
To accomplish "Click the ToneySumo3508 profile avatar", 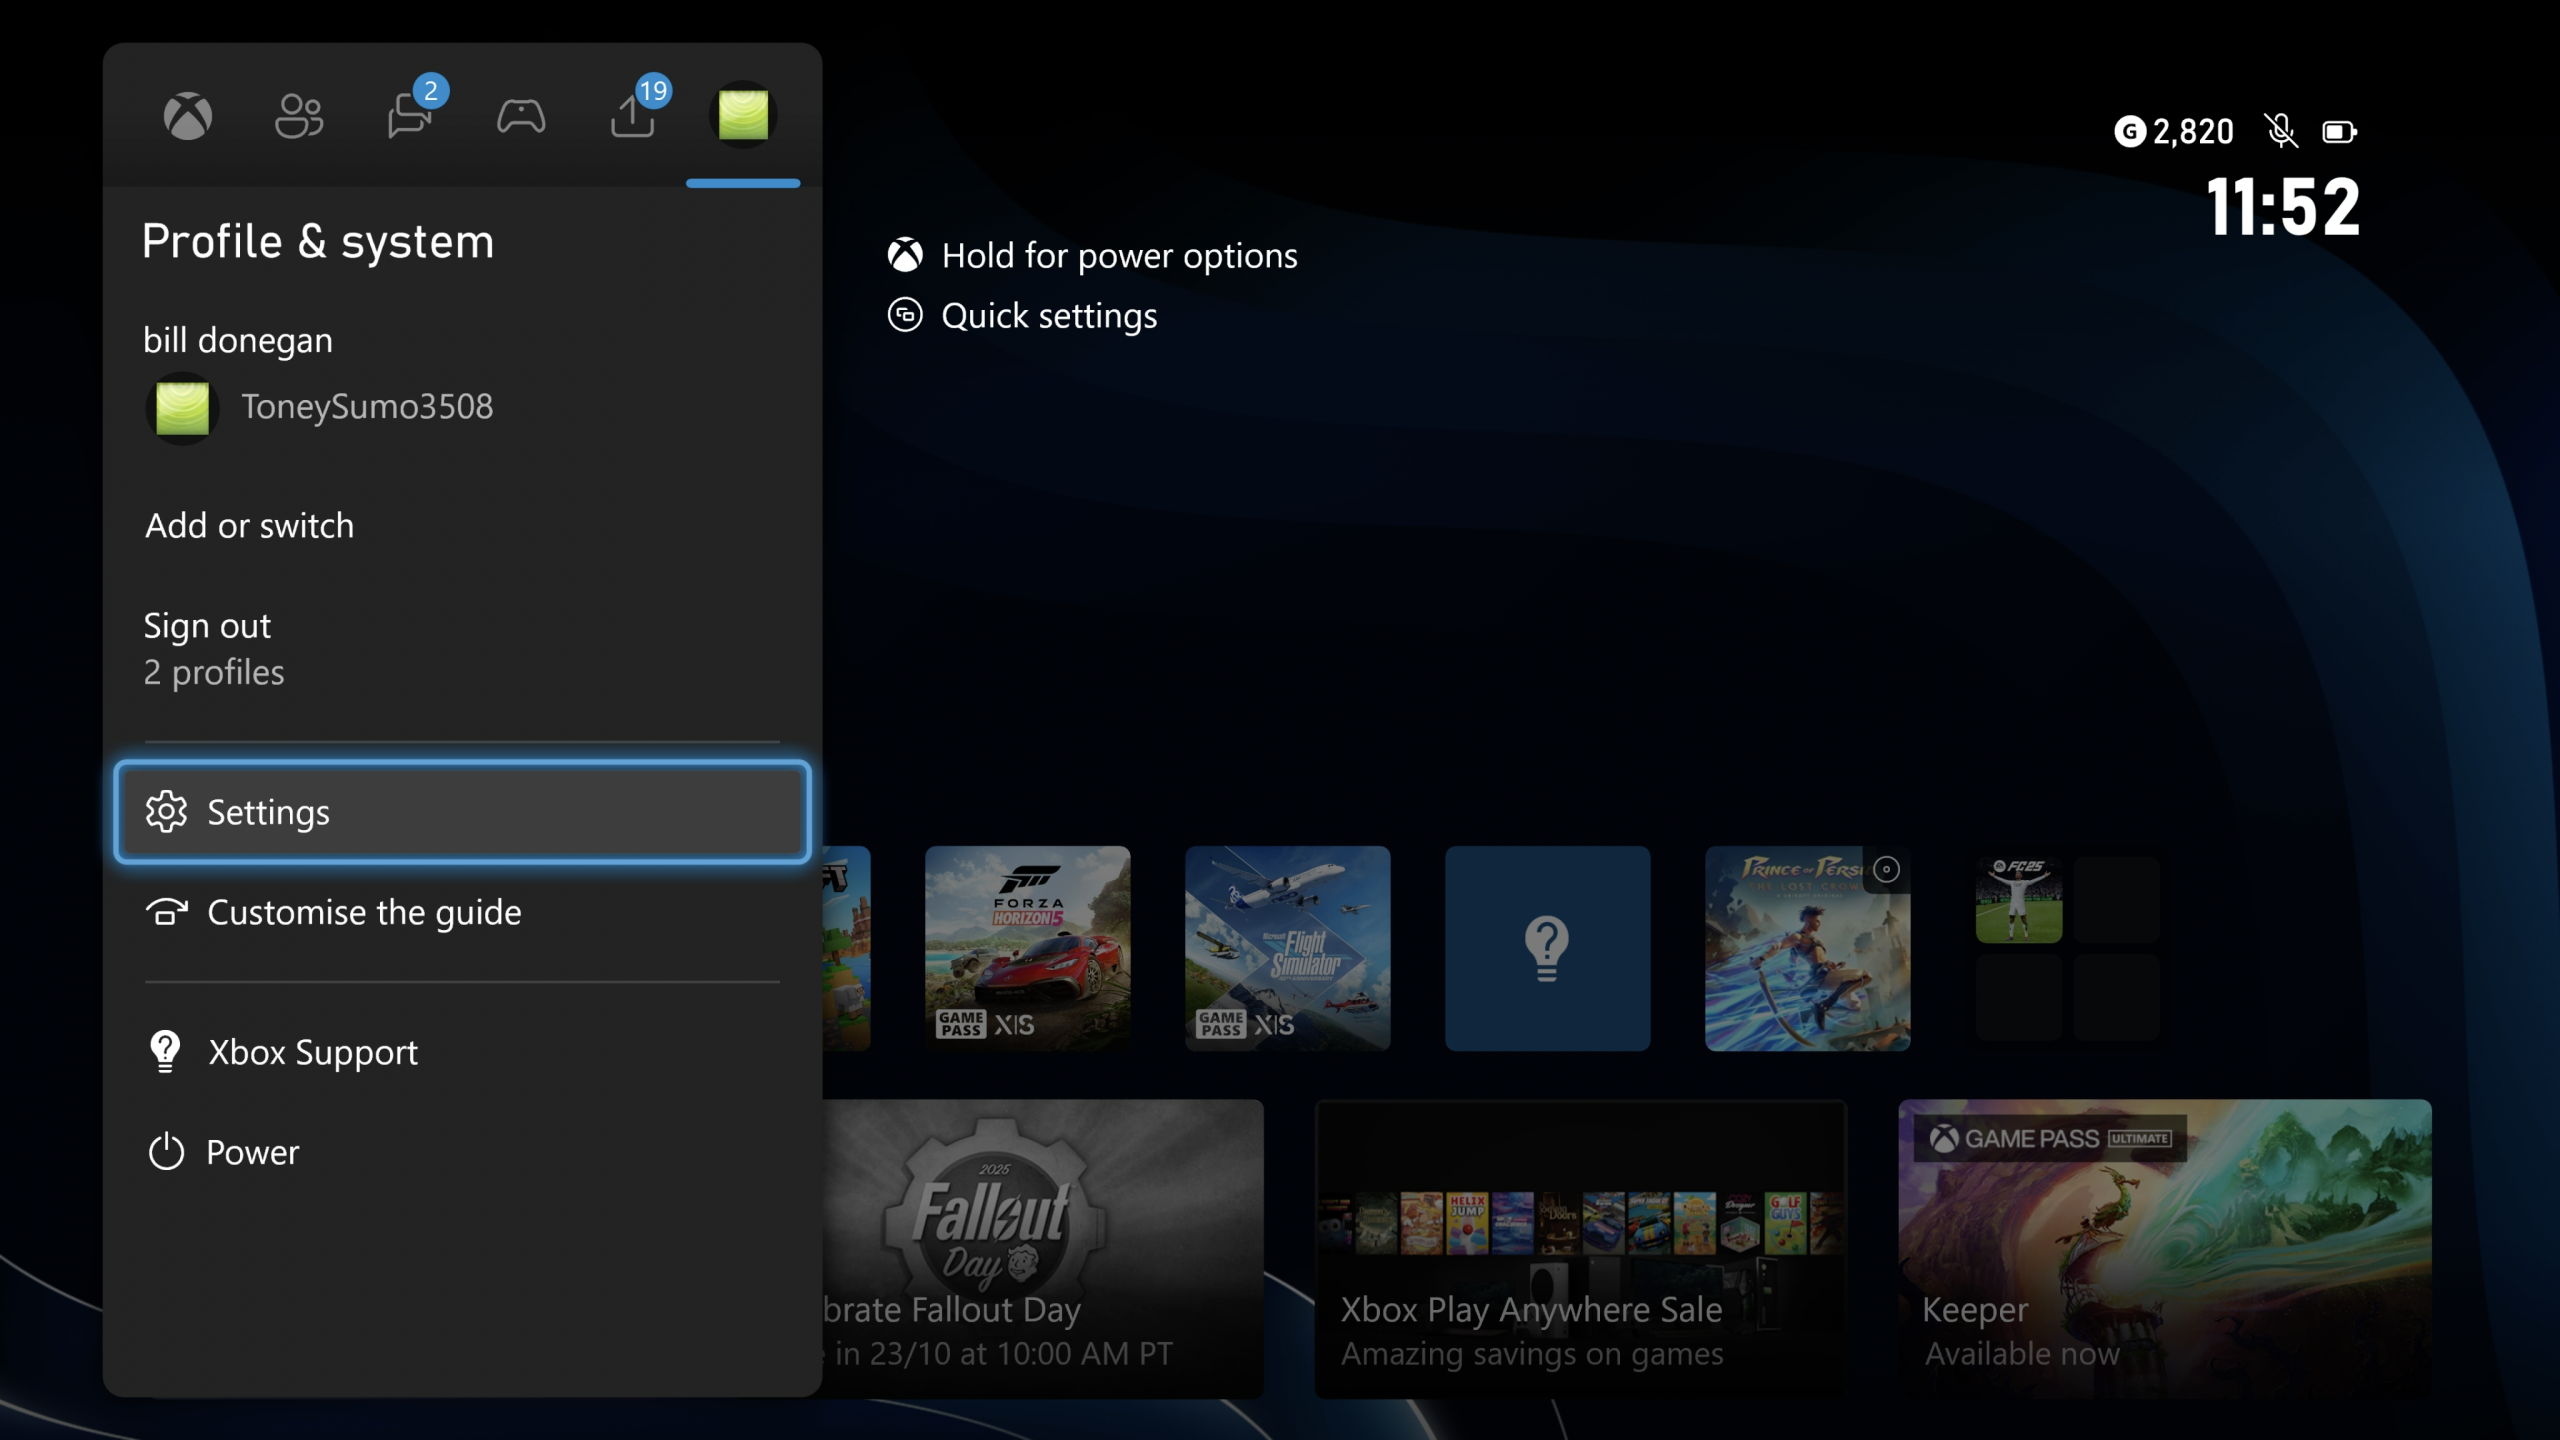I will click(183, 408).
